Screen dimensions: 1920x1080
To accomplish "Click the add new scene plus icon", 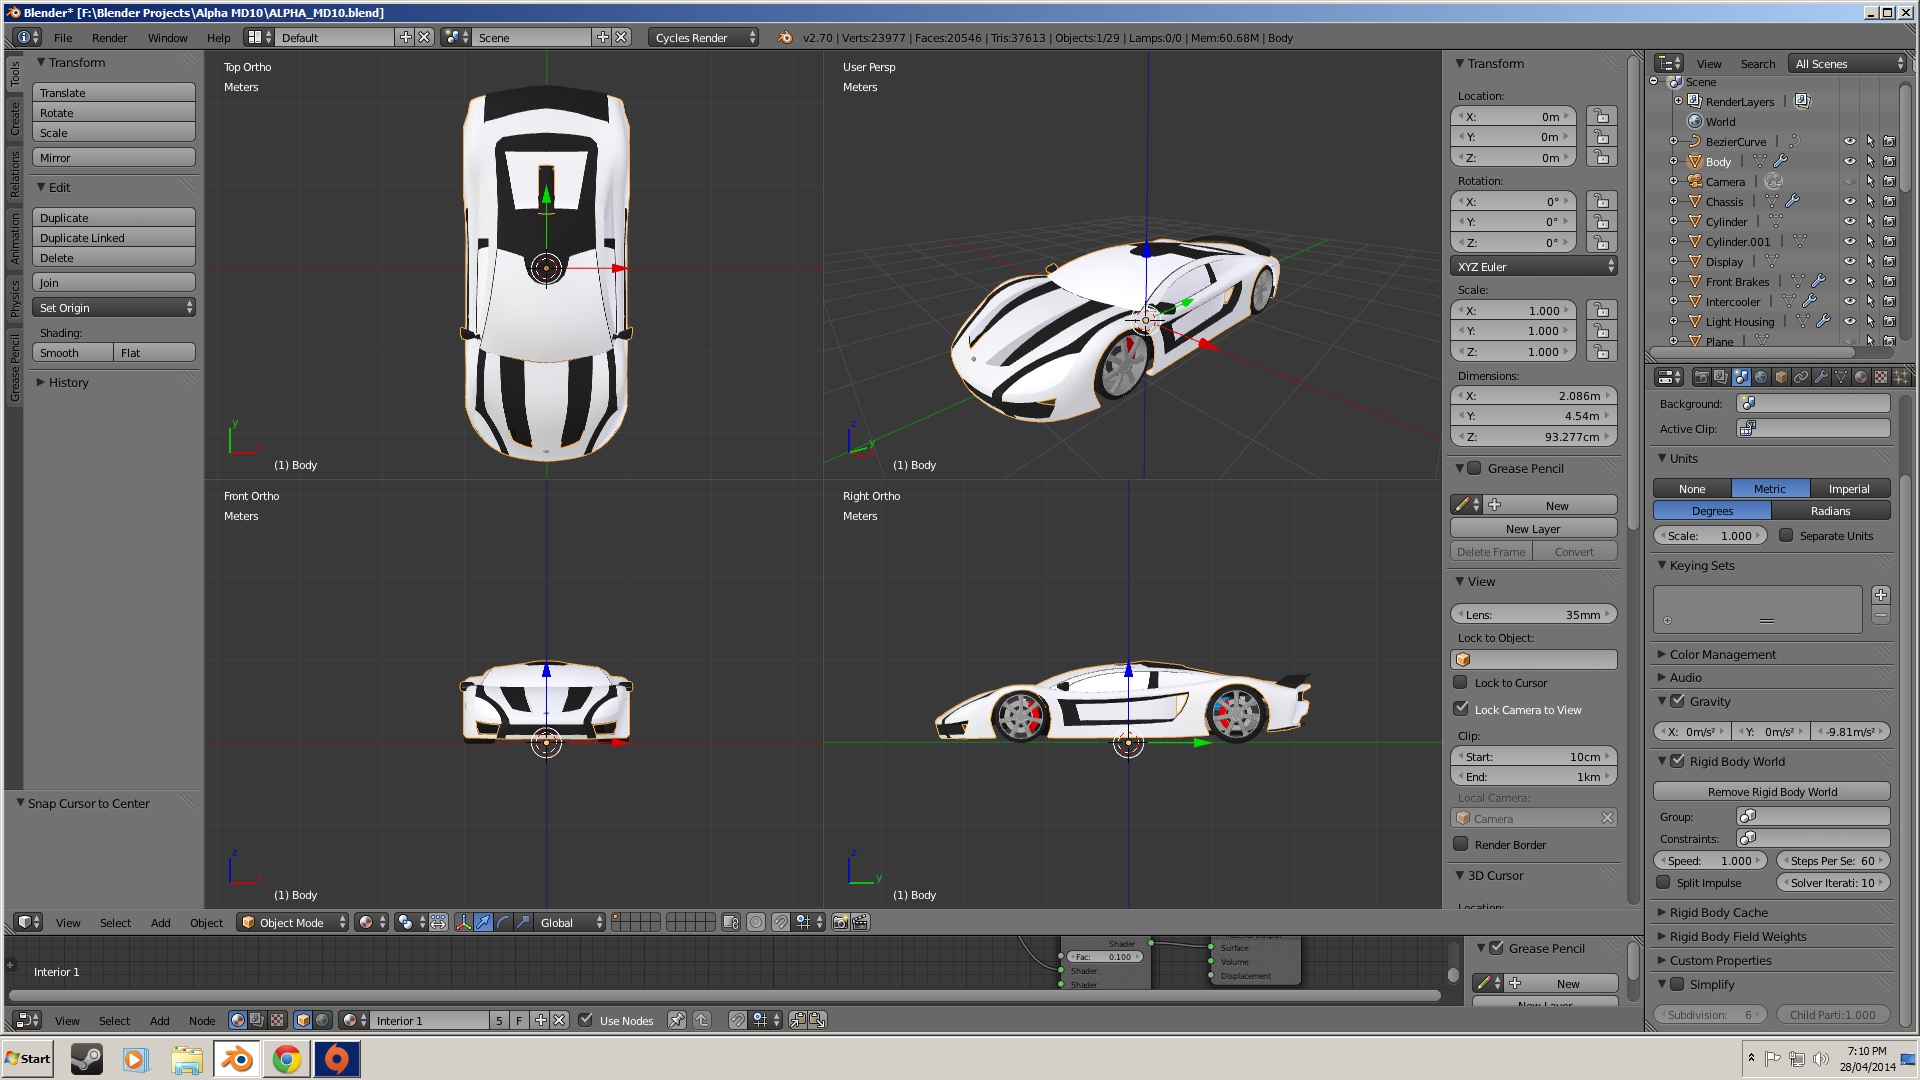I will pyautogui.click(x=602, y=37).
